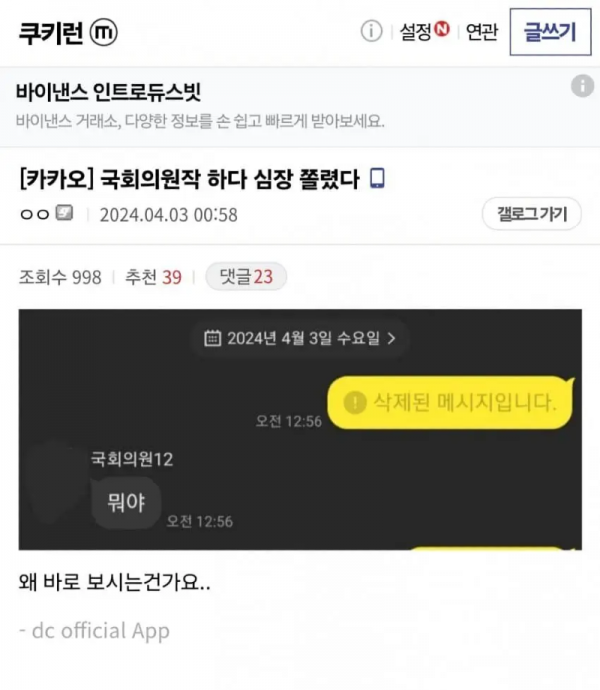Click the 갤로그가기 button

532,214
